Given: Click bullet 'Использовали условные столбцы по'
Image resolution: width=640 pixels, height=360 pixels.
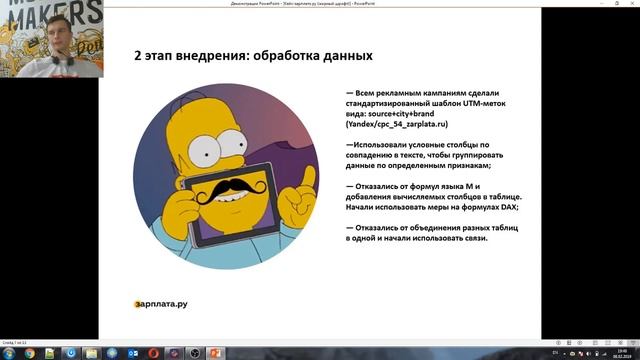Looking at the screenshot, I should (x=418, y=145).
